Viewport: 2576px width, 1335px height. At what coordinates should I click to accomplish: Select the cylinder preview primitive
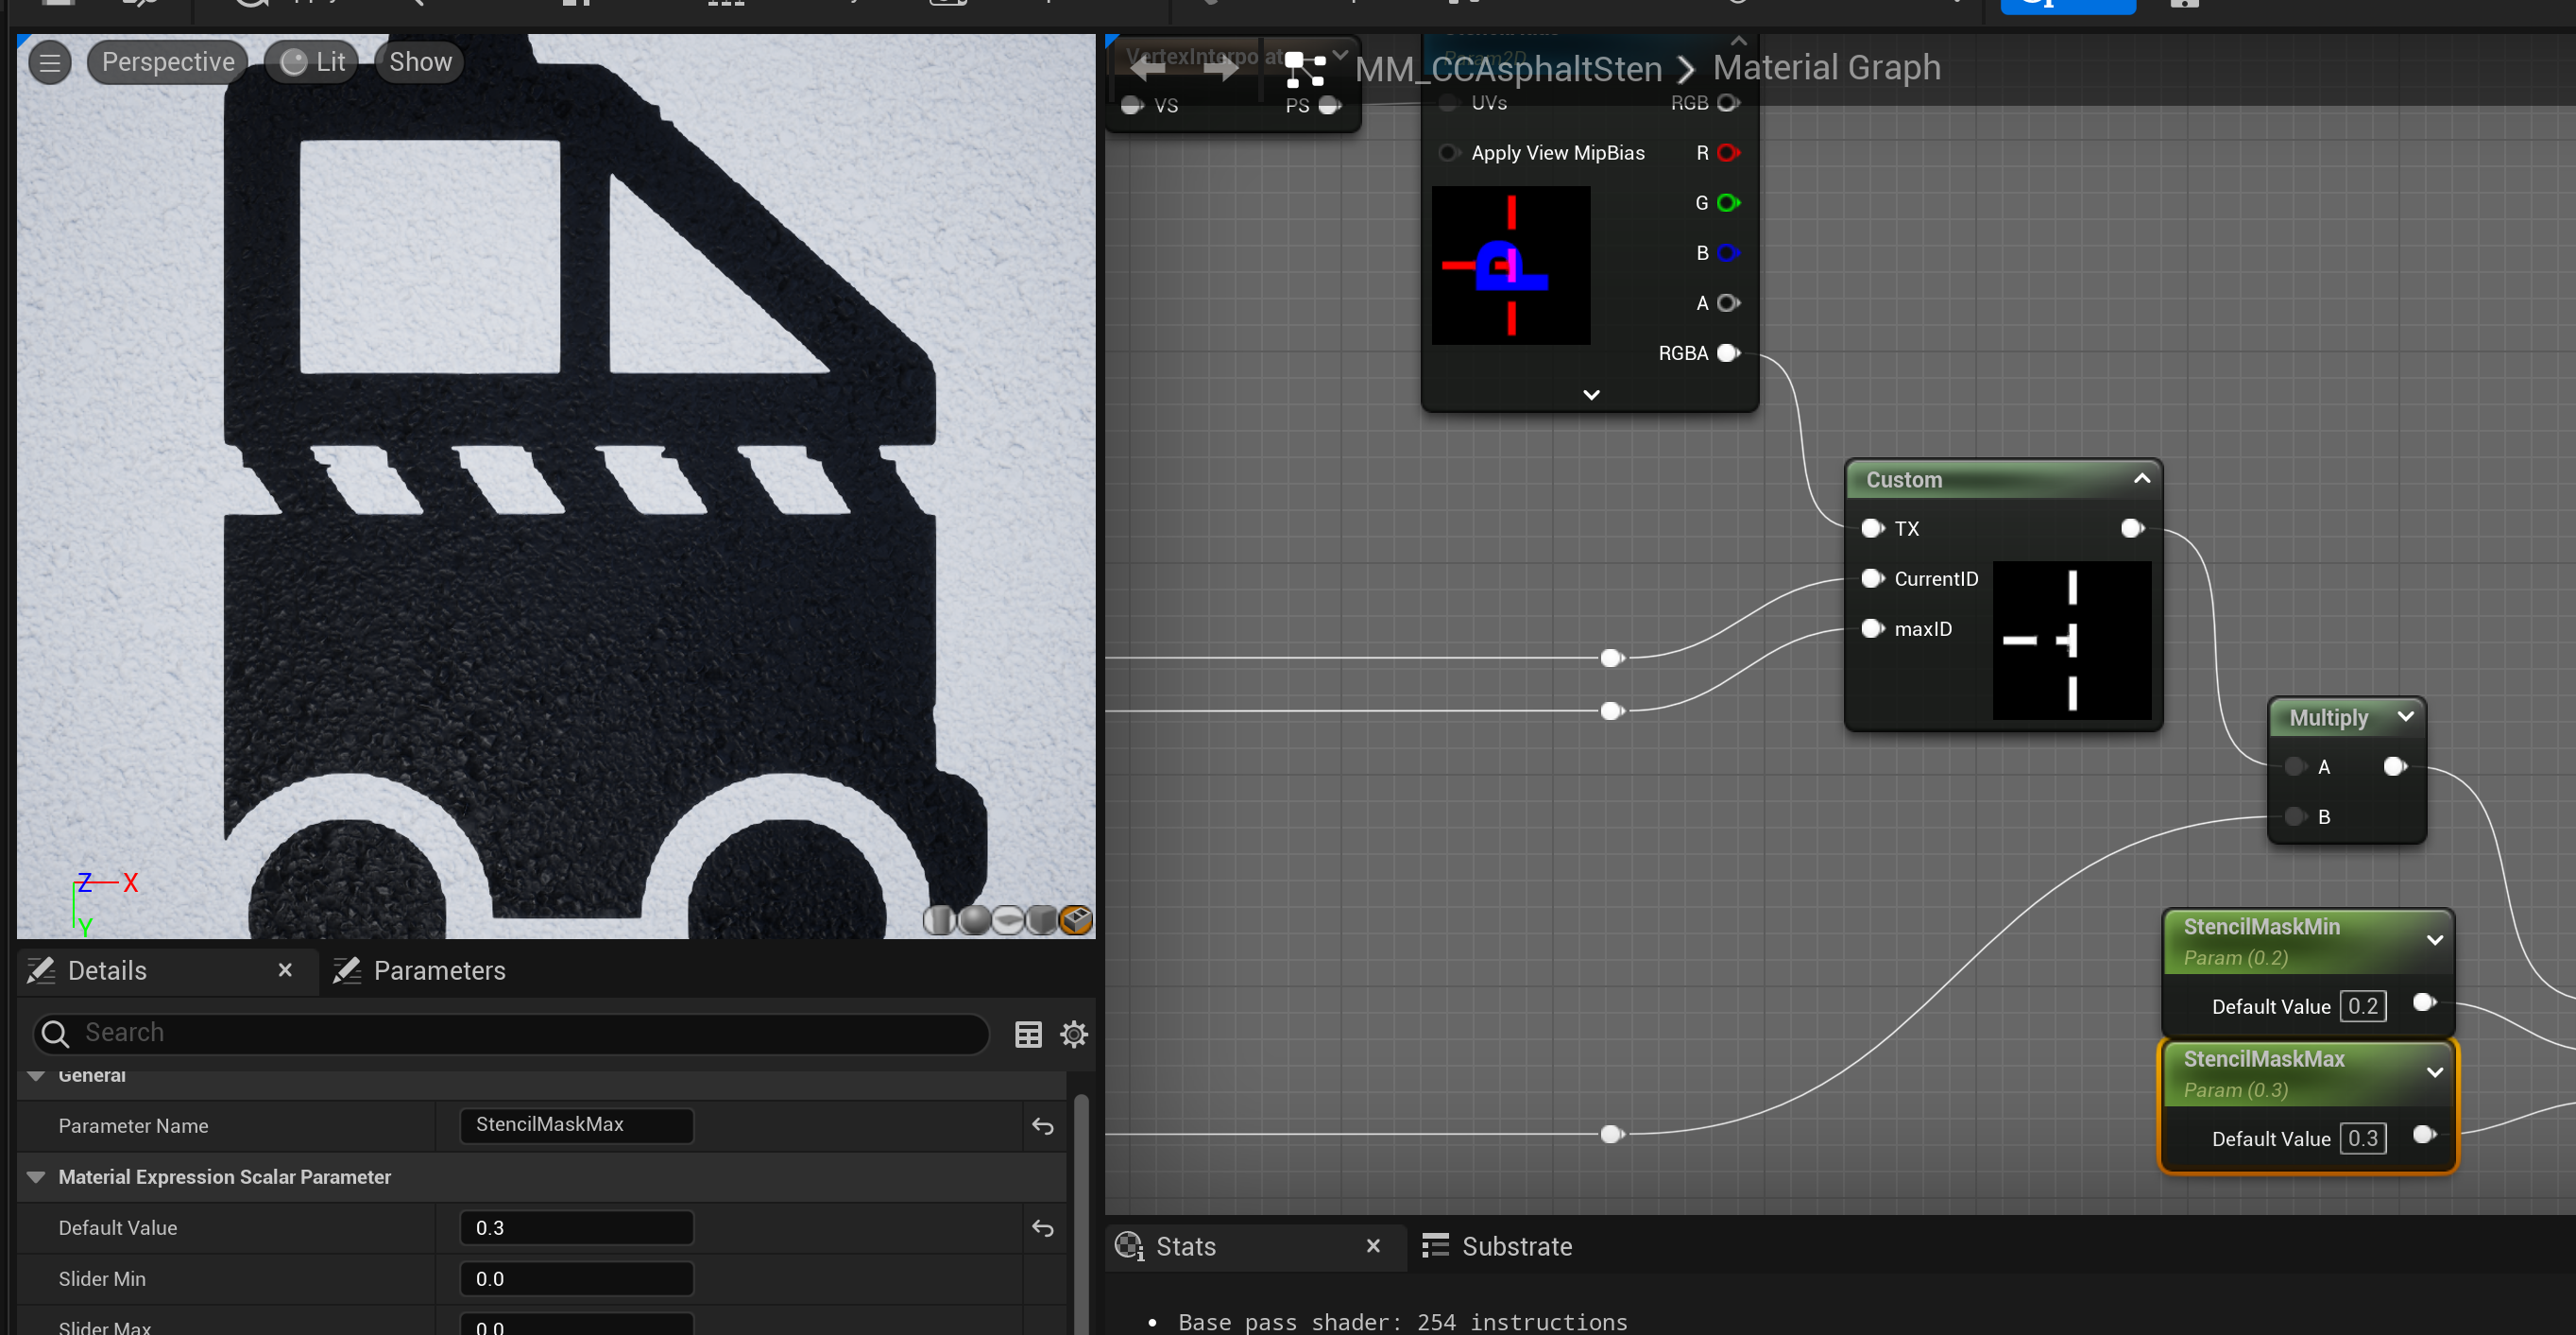[939, 919]
